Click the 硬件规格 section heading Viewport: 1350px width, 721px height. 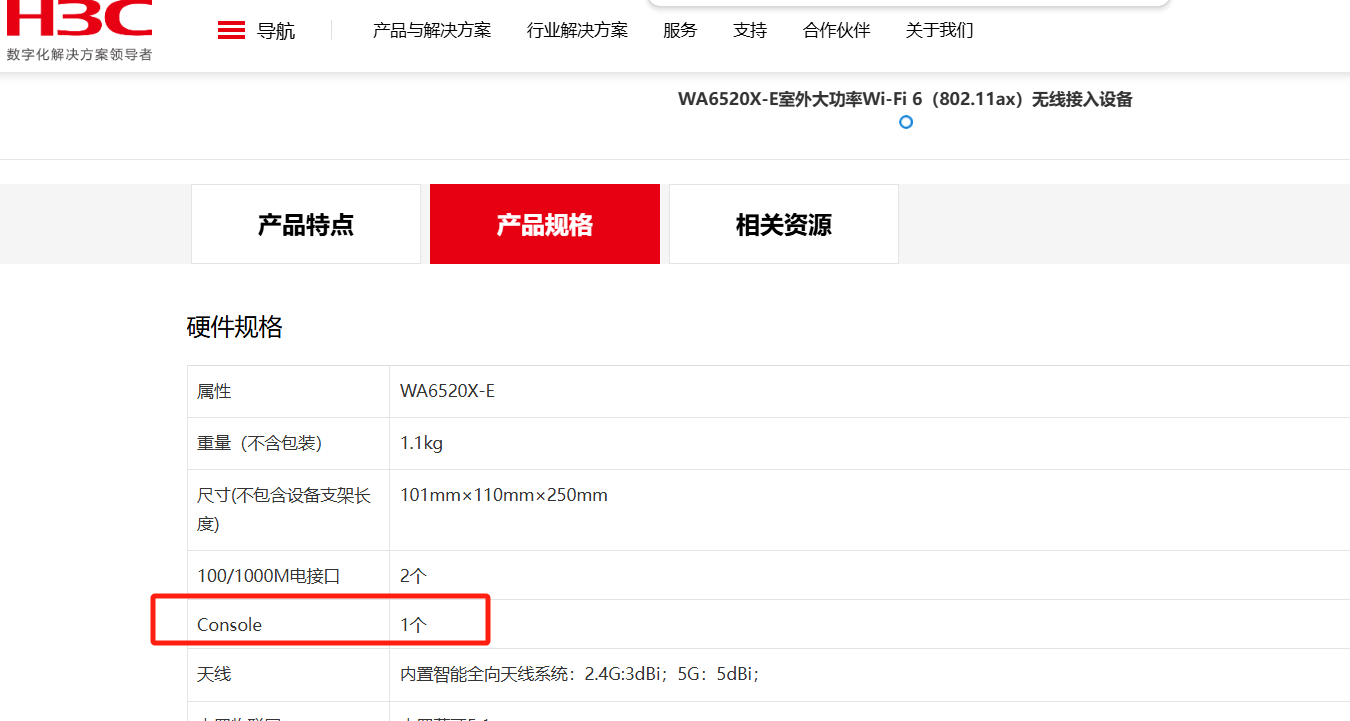point(235,327)
